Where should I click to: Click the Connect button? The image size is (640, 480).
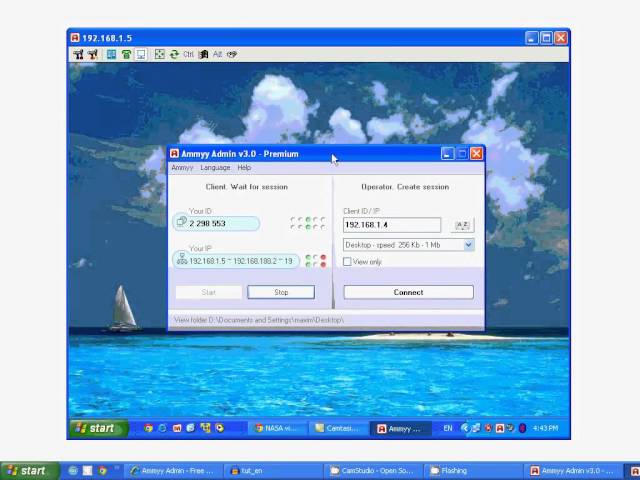click(x=408, y=292)
